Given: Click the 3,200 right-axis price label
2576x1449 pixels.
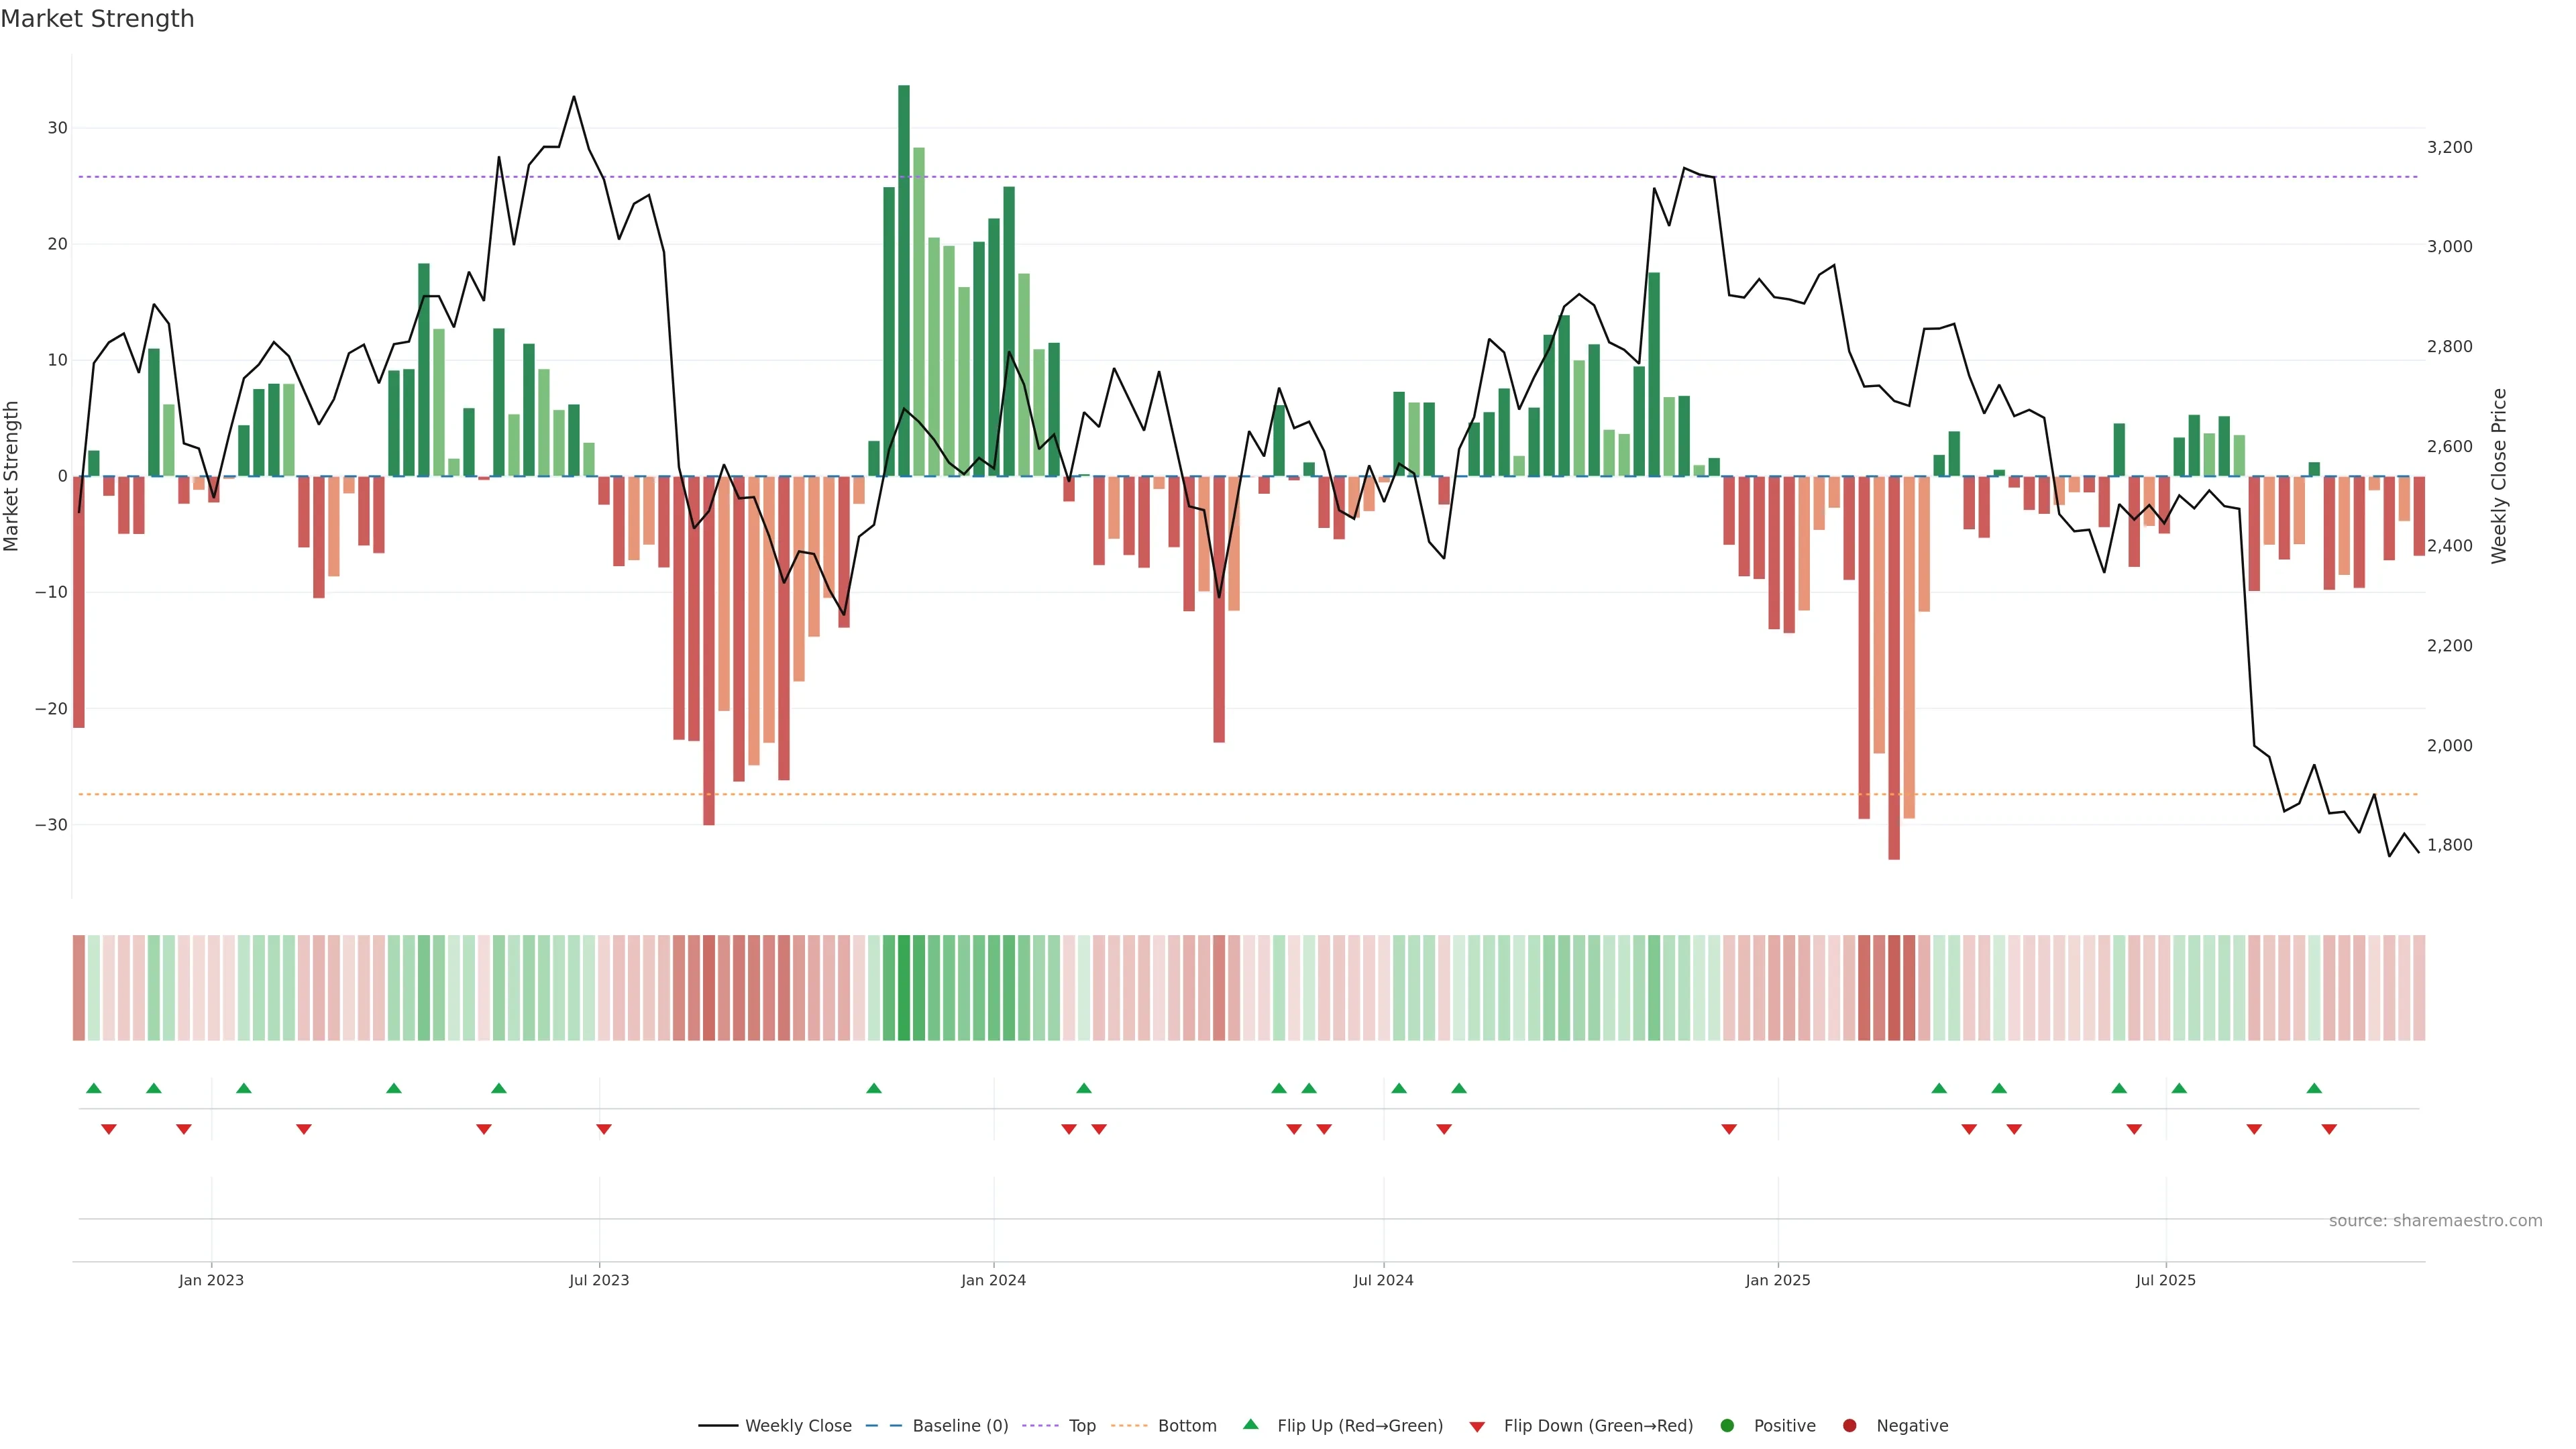Looking at the screenshot, I should click(2449, 147).
